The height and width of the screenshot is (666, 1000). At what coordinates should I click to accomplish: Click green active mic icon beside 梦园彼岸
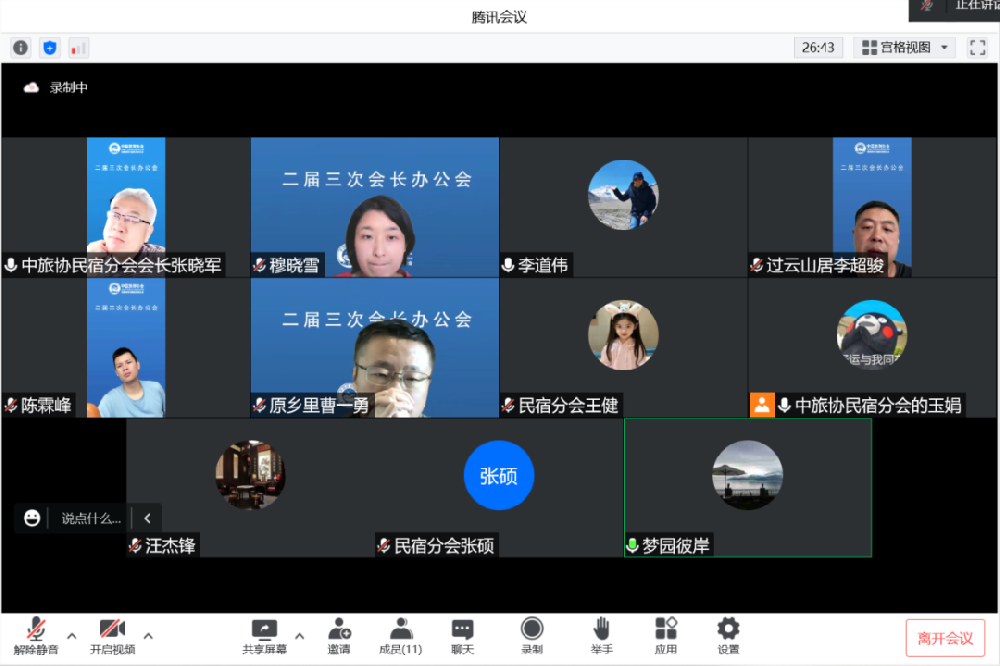pyautogui.click(x=632, y=545)
